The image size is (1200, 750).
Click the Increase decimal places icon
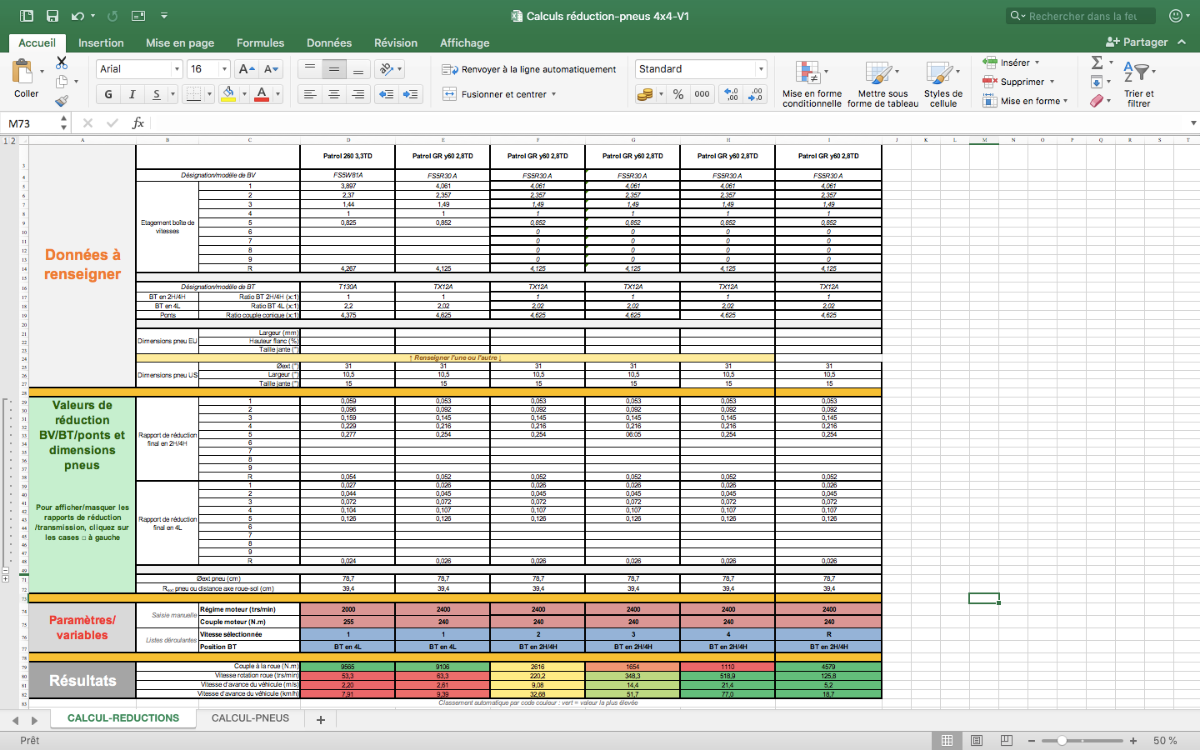click(731, 94)
